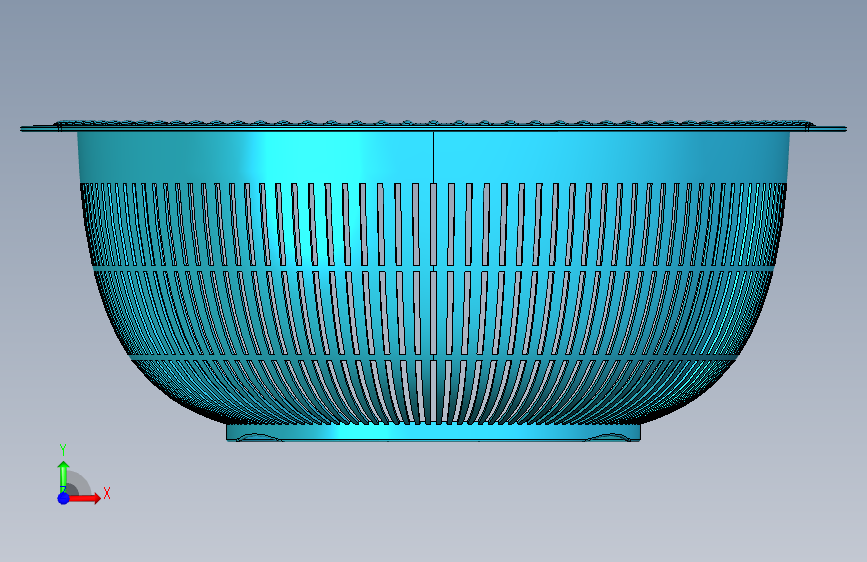
Task: Select the colander's cylindrical base ring
Action: [x=433, y=432]
